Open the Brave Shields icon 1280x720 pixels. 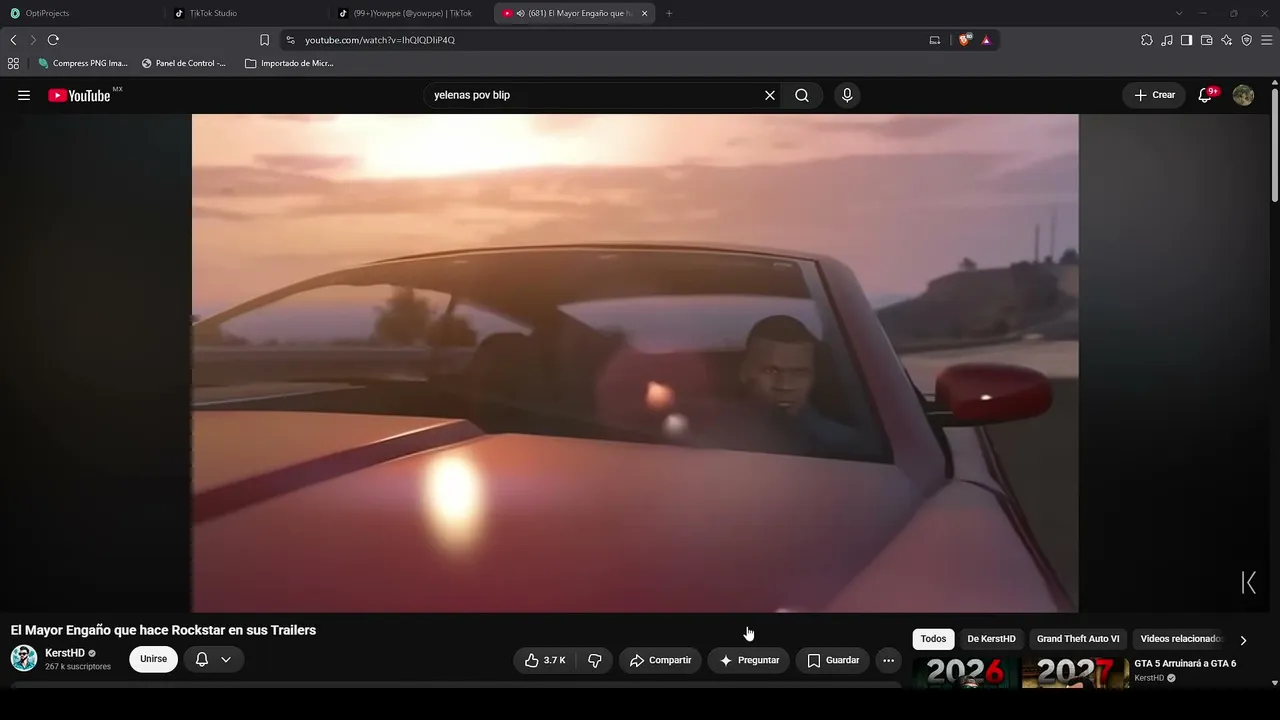point(964,40)
